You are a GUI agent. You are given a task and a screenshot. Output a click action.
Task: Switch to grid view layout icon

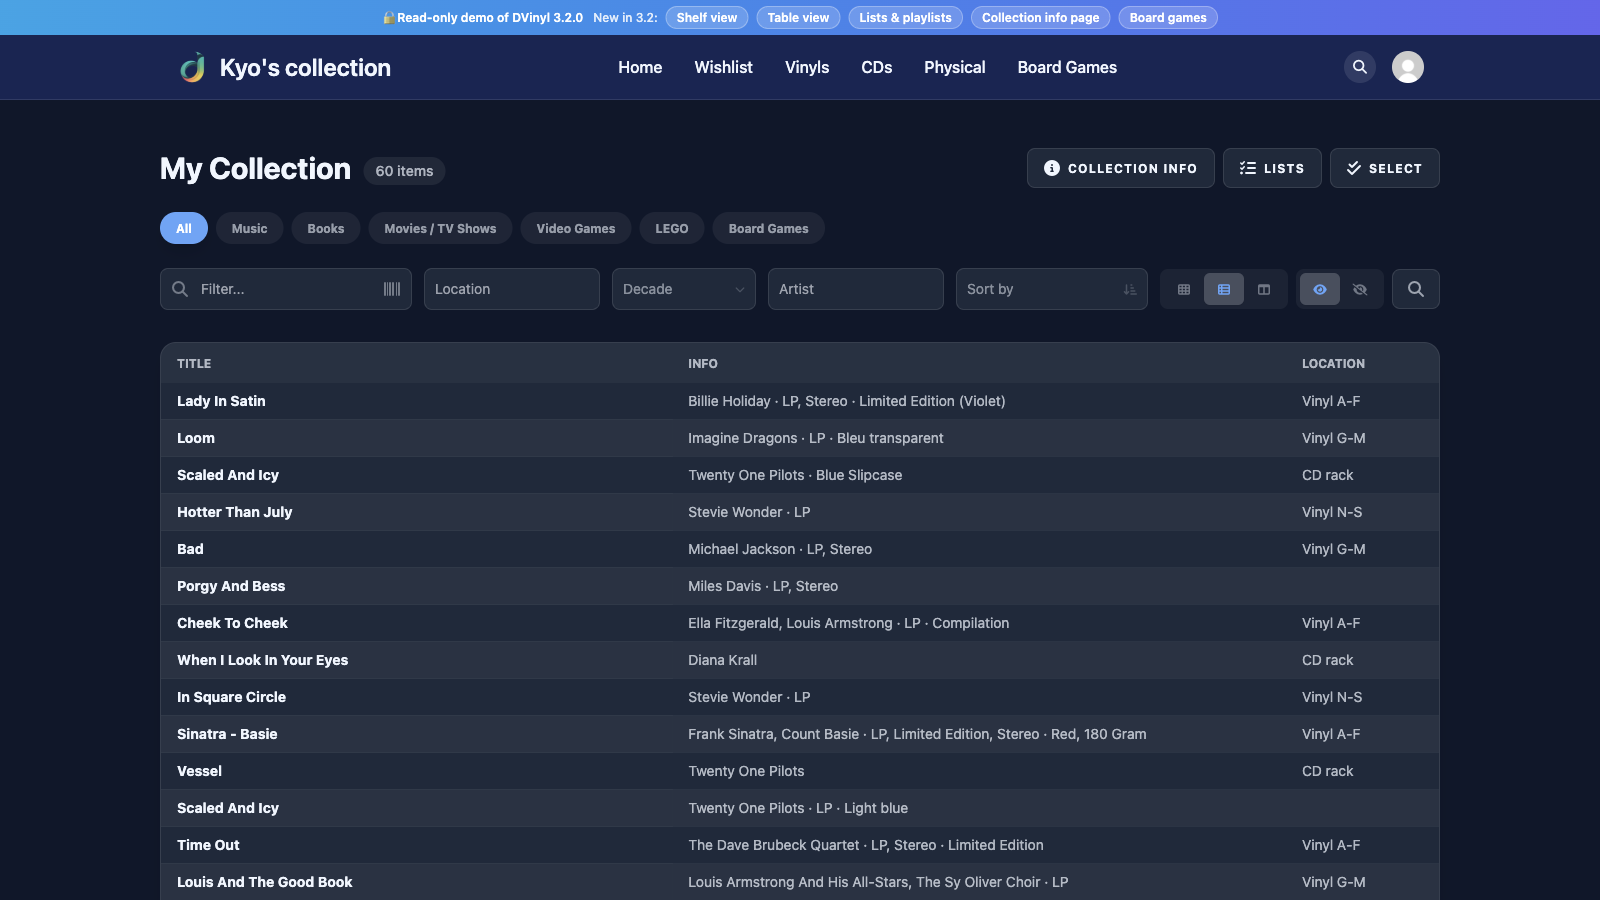coord(1184,289)
